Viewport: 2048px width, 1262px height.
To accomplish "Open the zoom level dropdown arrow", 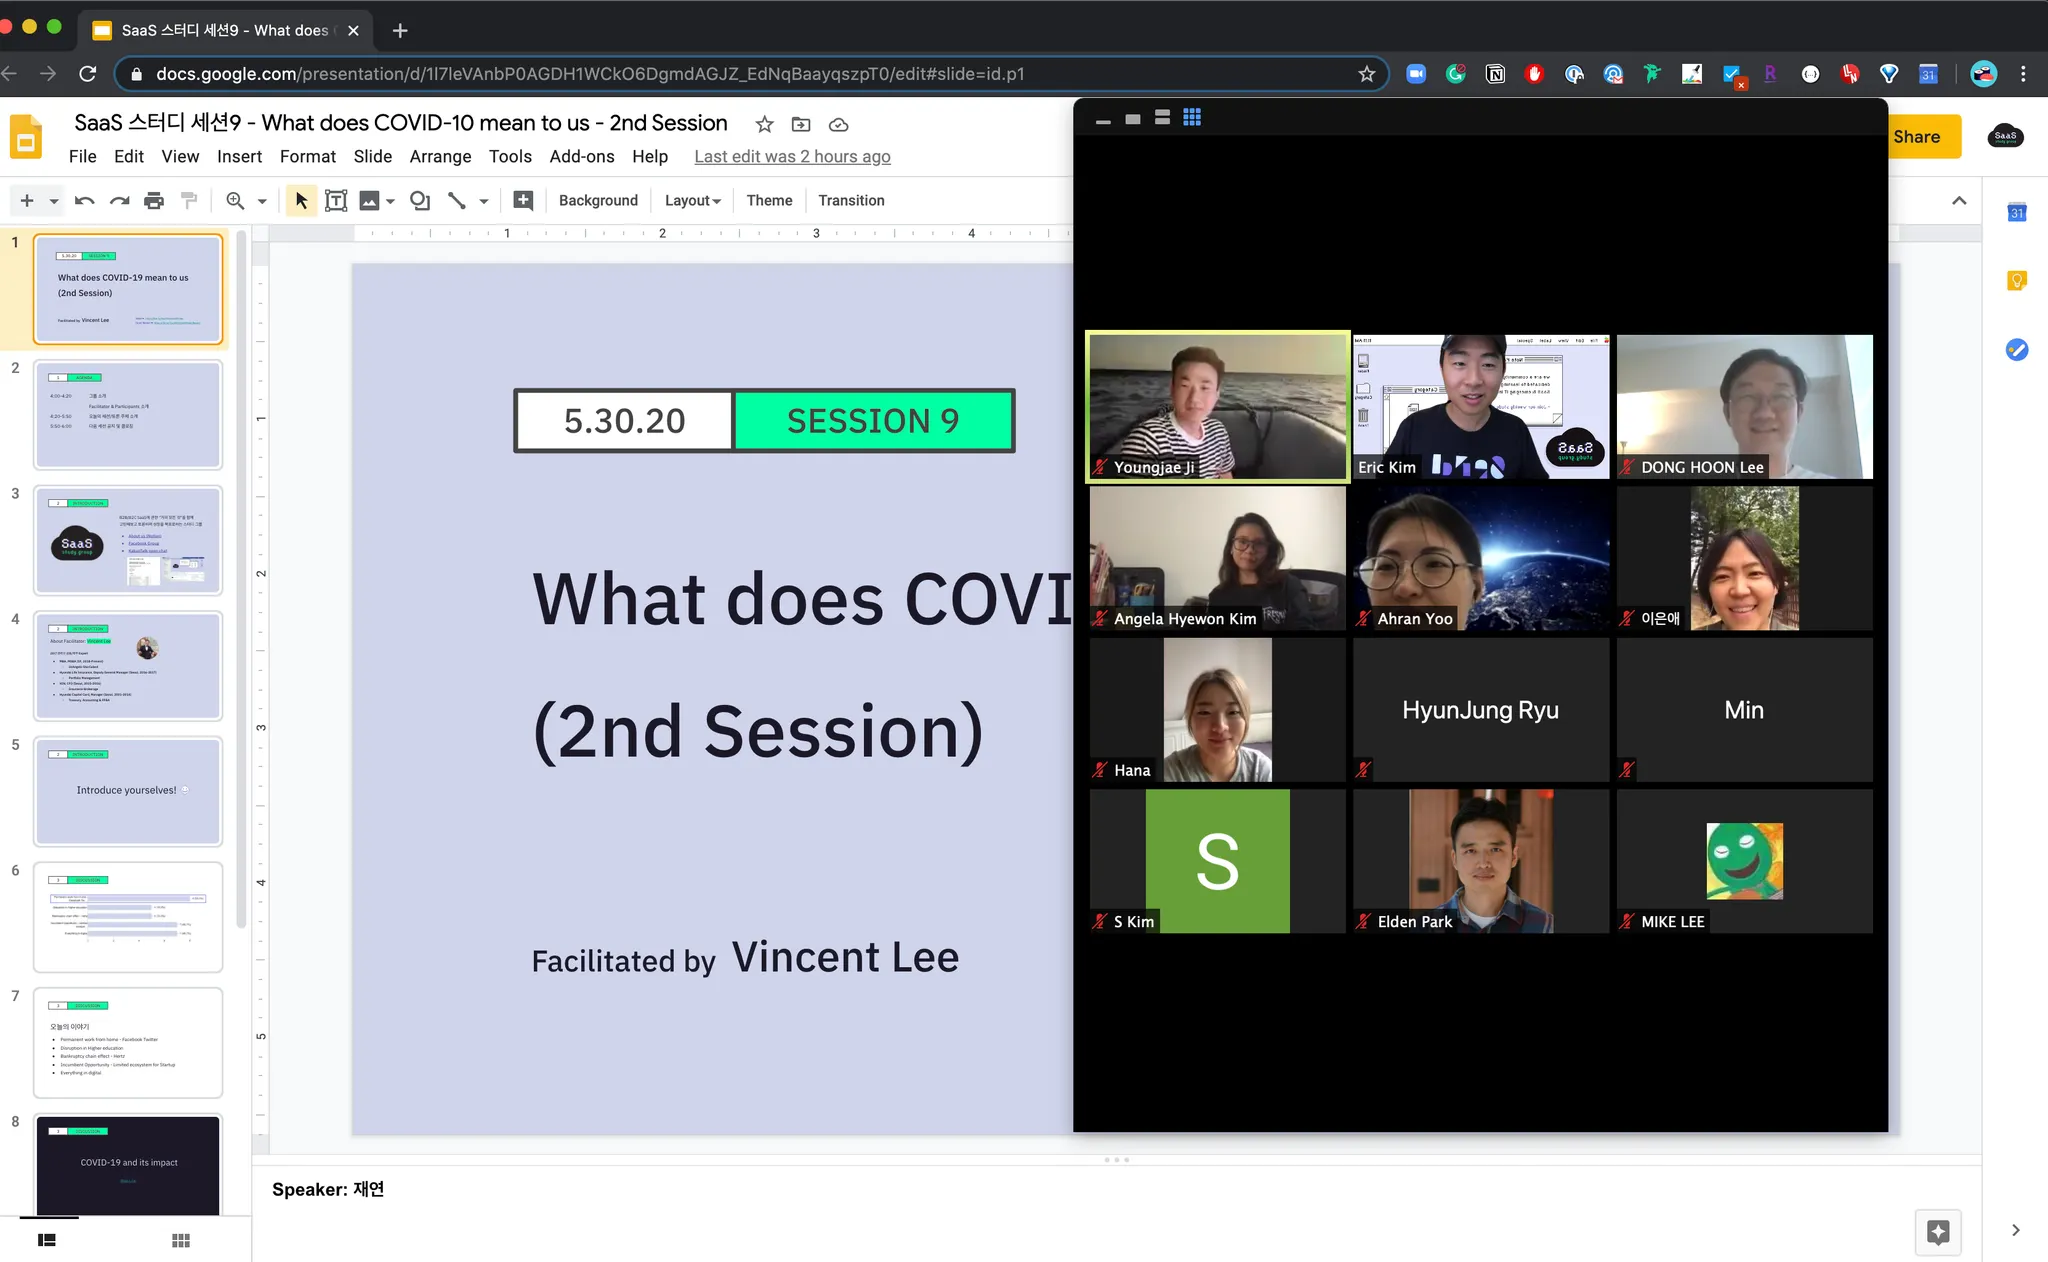I will 262,201.
